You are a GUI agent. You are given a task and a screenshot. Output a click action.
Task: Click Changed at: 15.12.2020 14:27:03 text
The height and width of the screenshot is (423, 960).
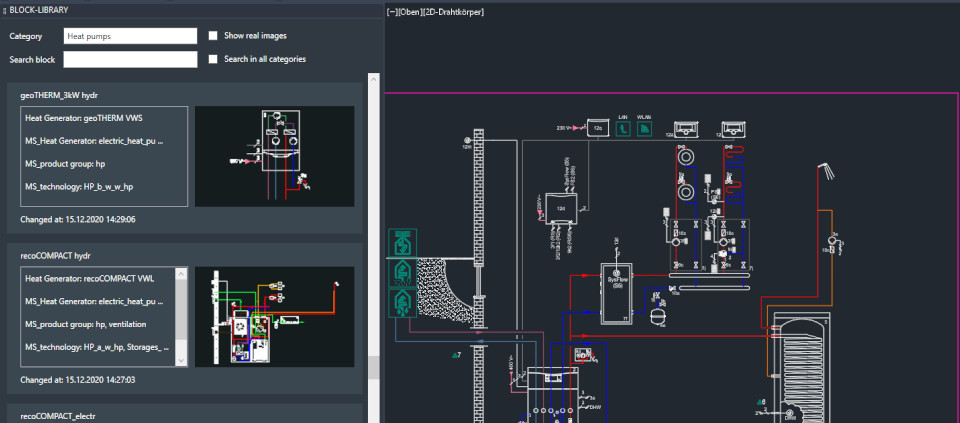point(78,380)
